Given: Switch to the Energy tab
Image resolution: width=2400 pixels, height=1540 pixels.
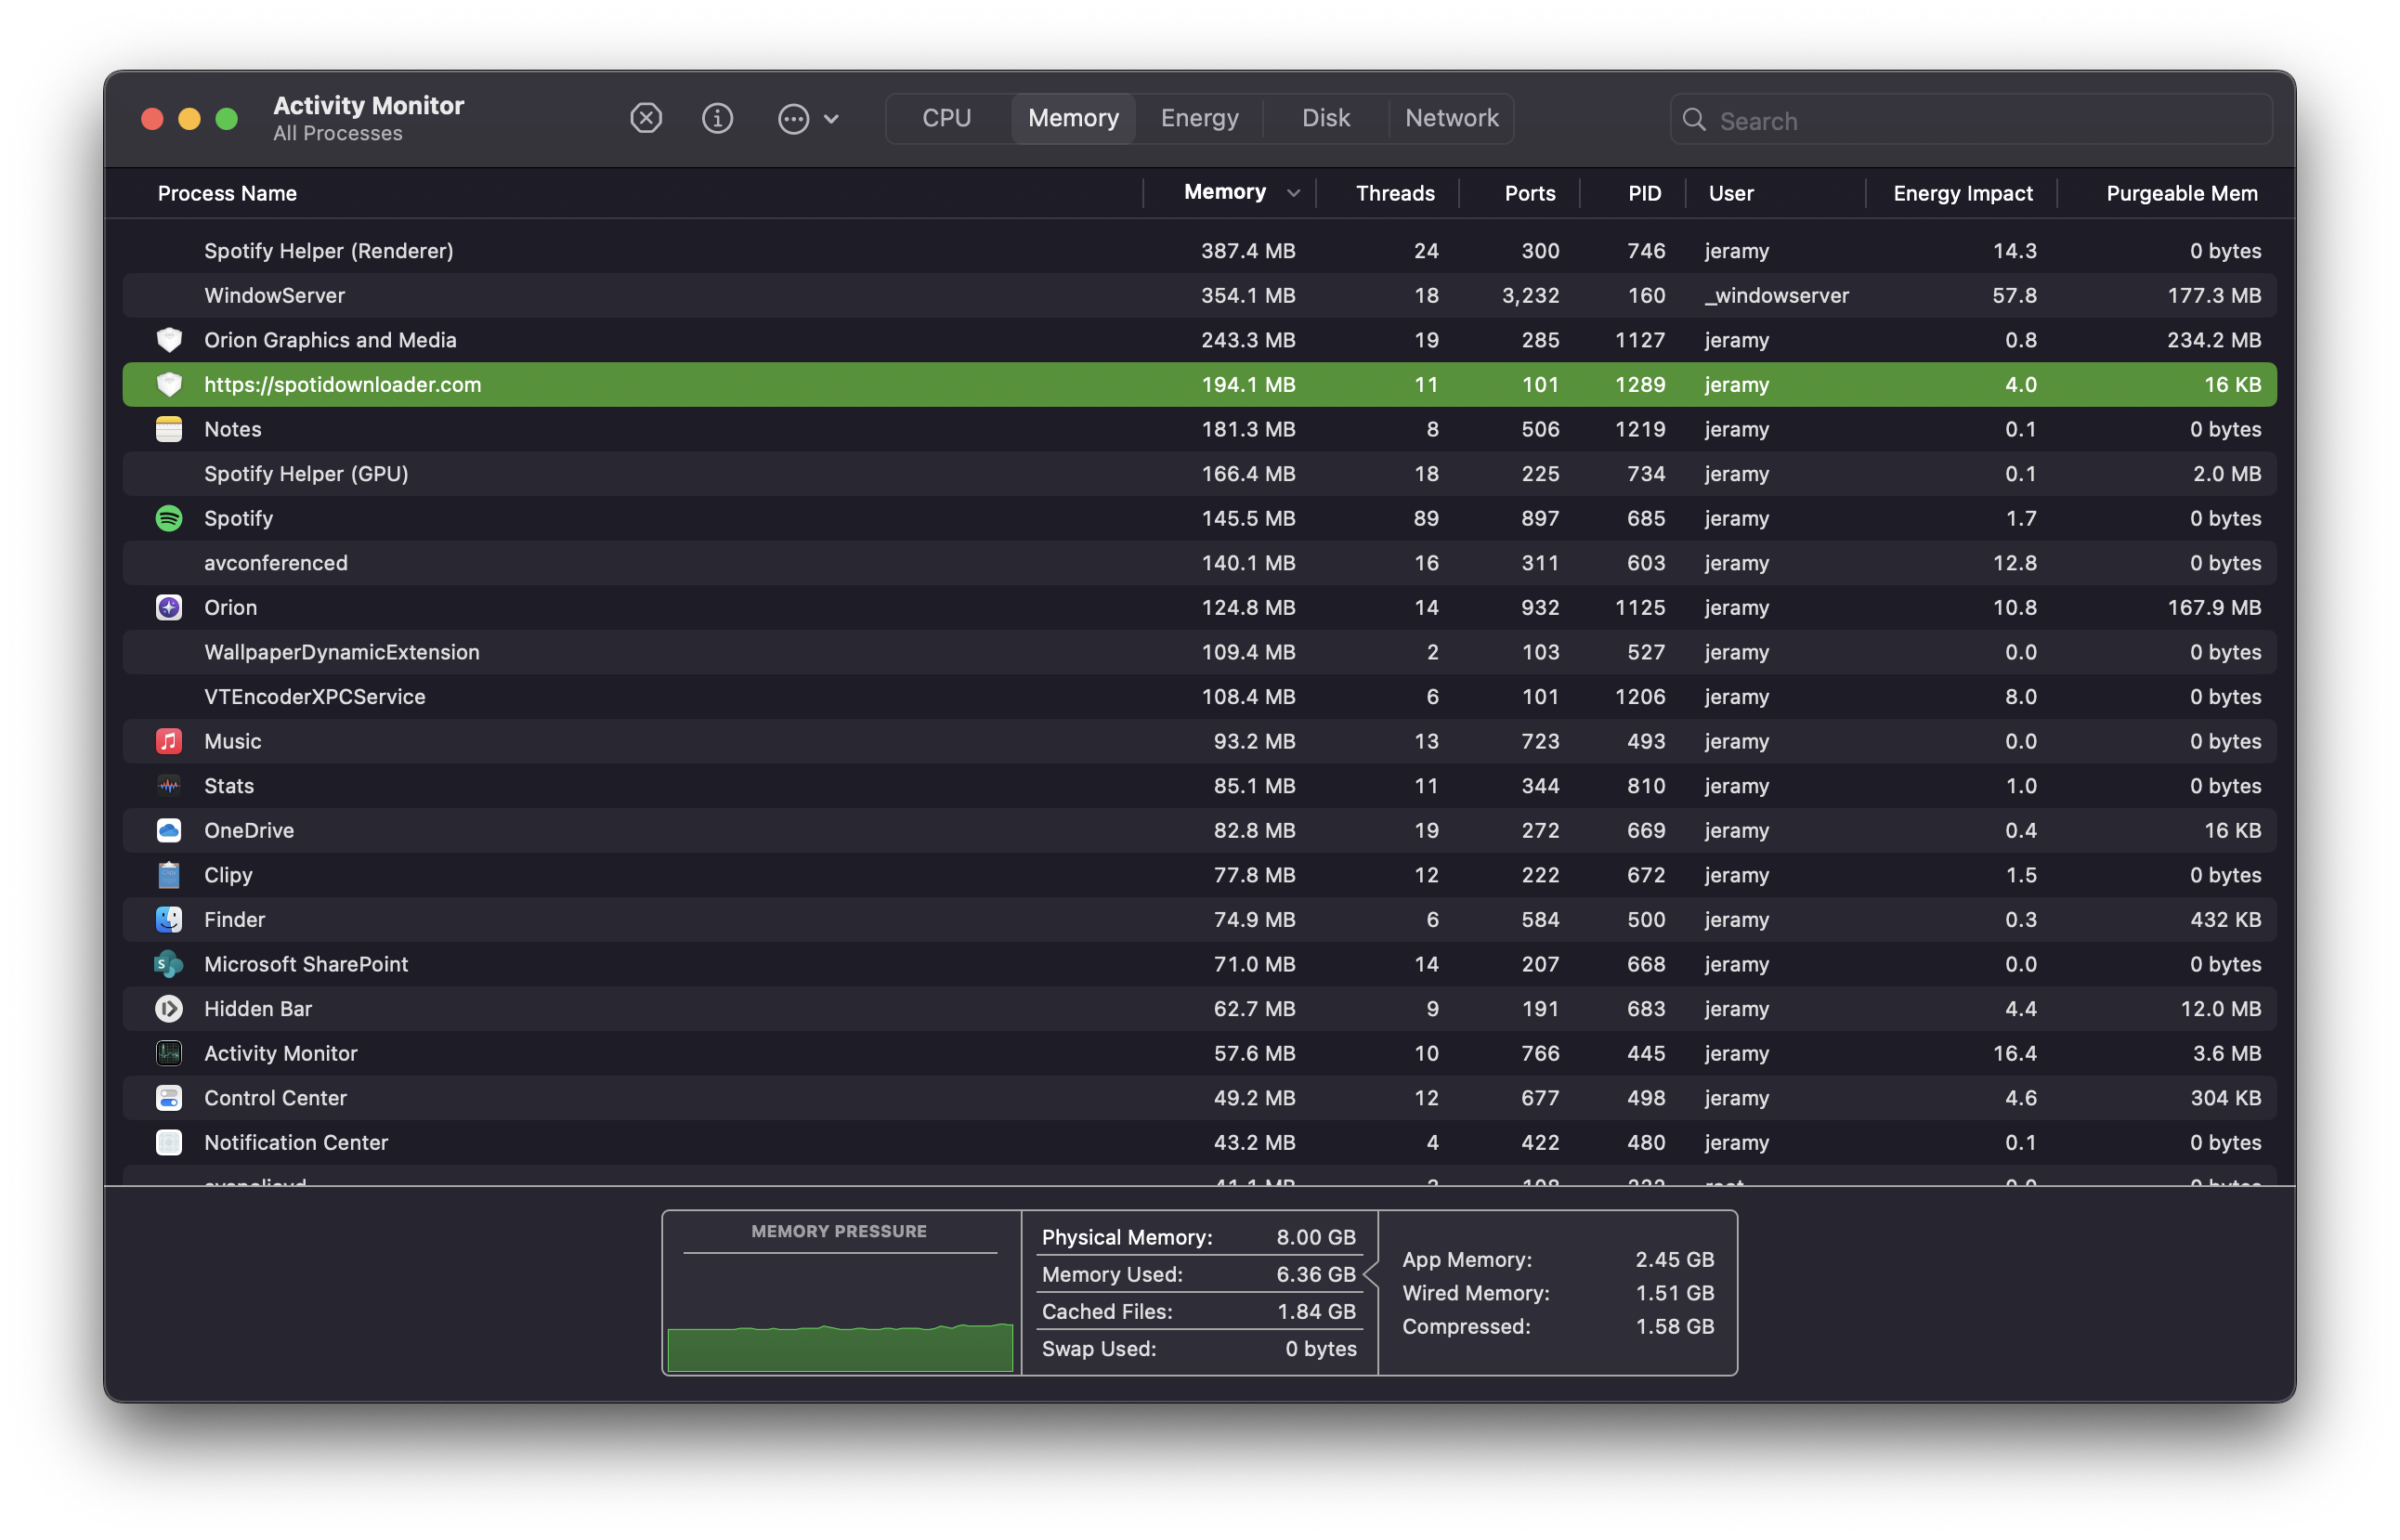Looking at the screenshot, I should pyautogui.click(x=1199, y=119).
